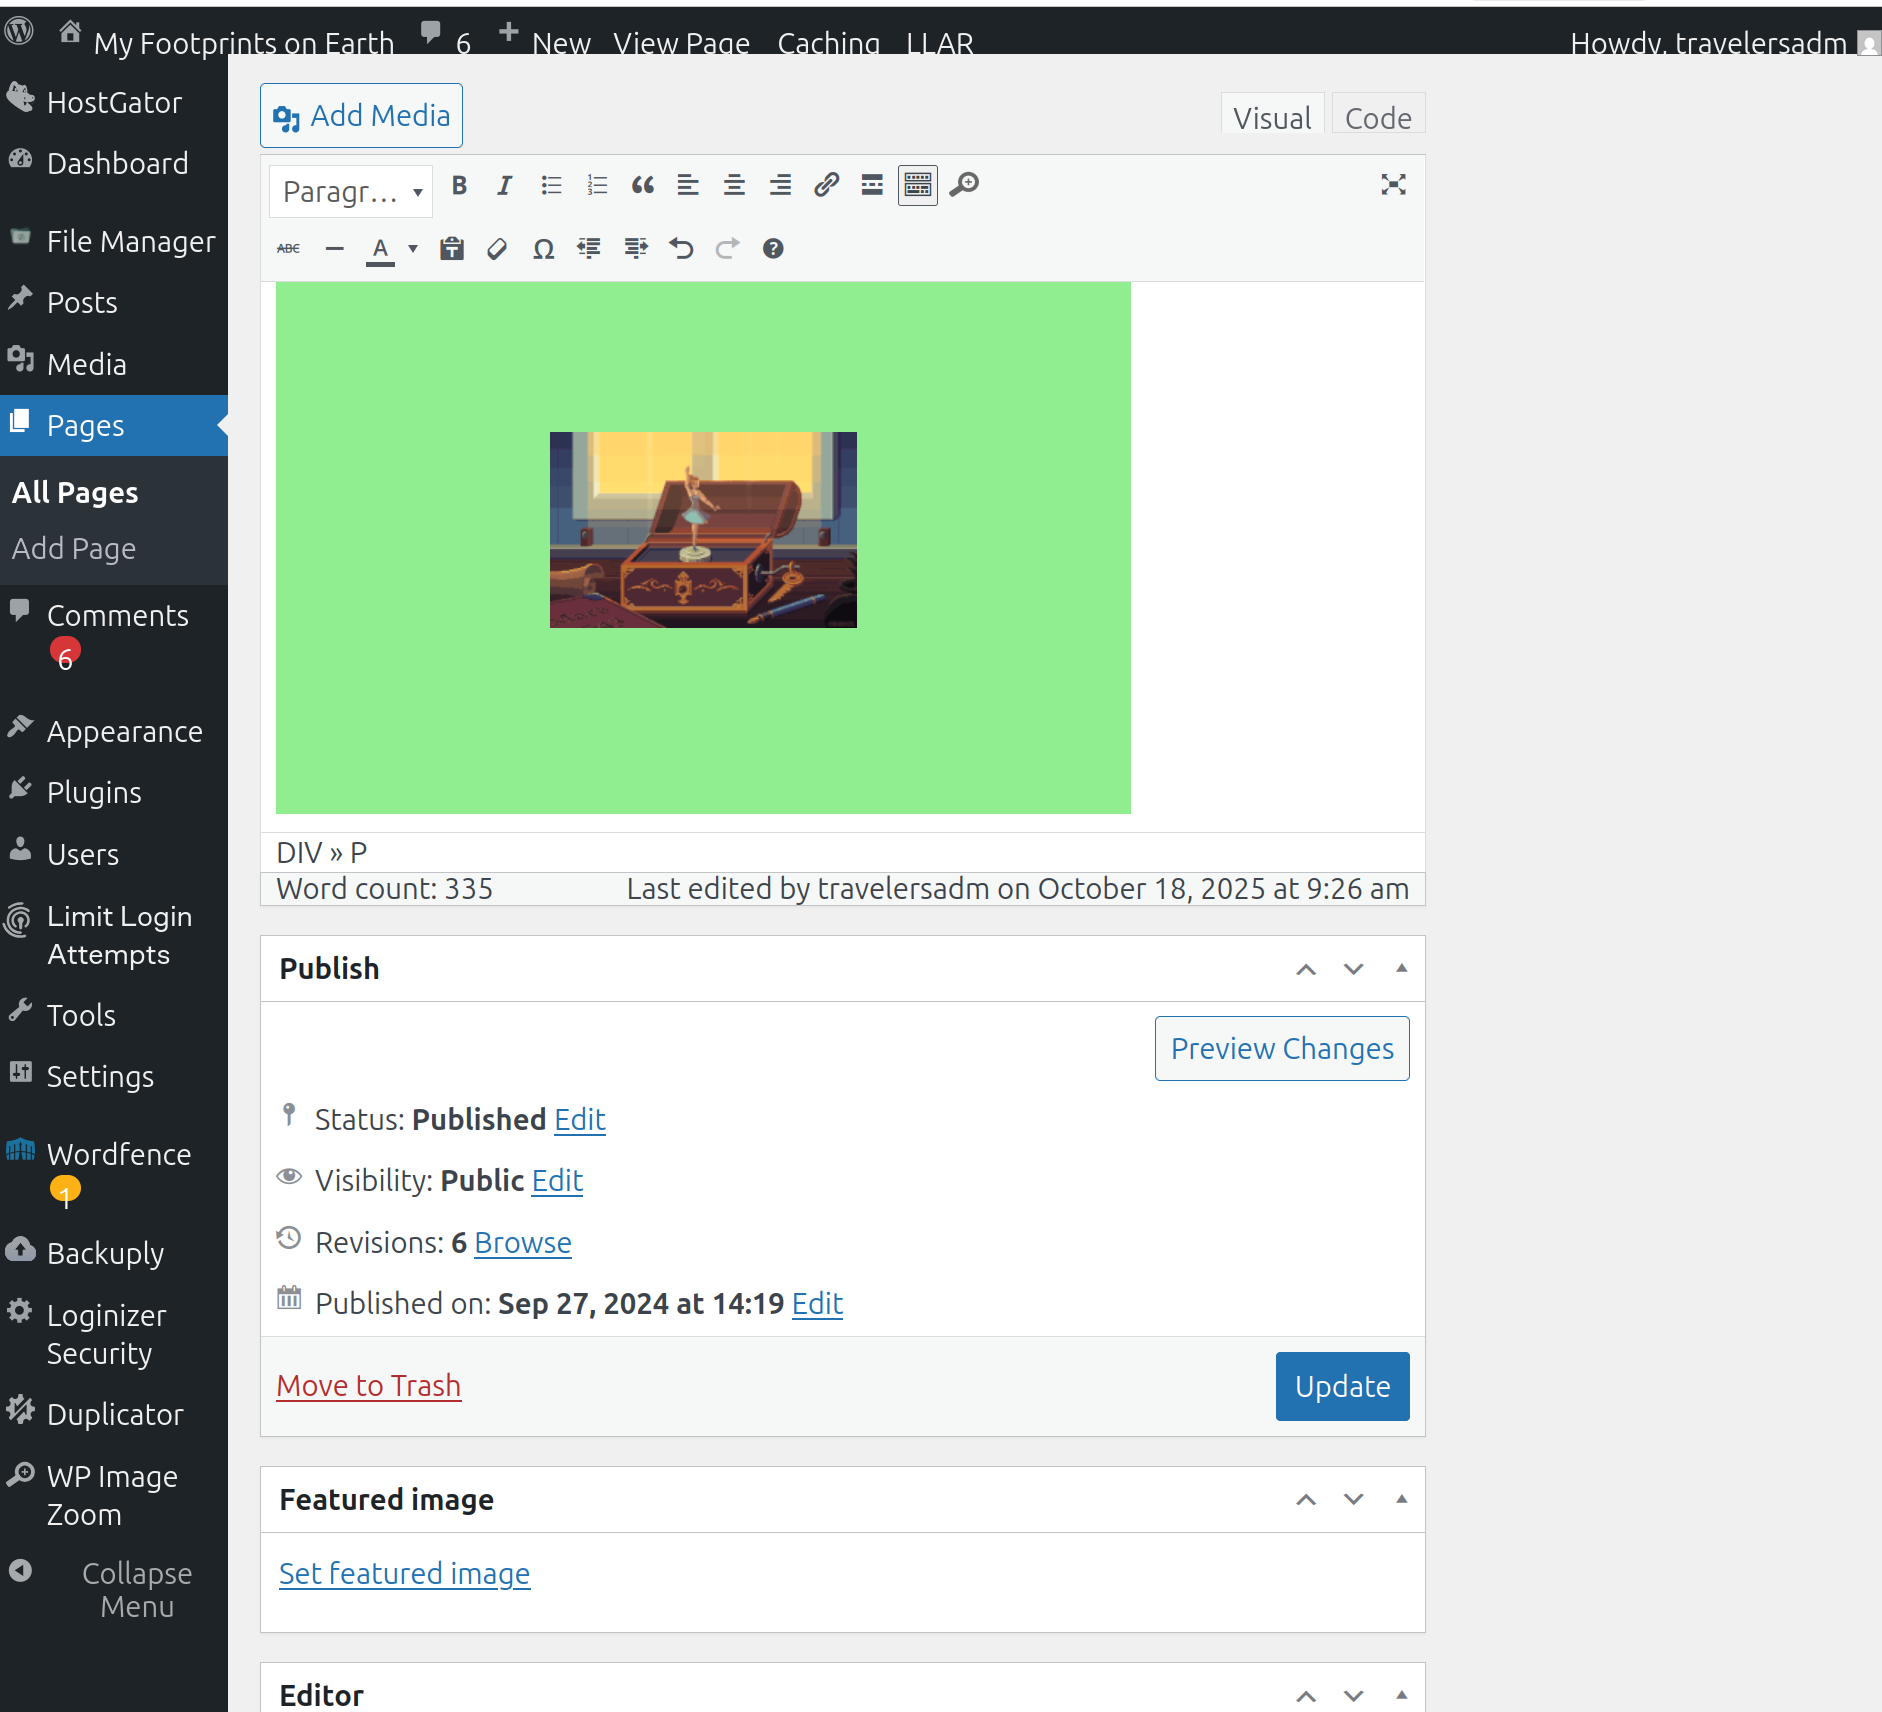Click View Page in admin bar
The width and height of the screenshot is (1882, 1712).
click(x=682, y=43)
